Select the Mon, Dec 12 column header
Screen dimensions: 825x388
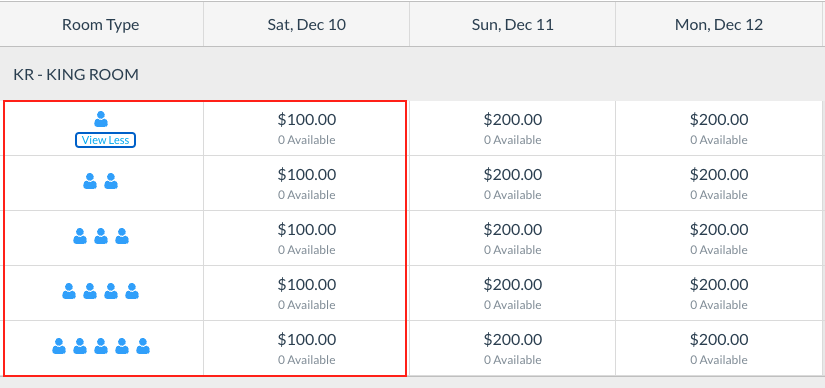click(719, 25)
